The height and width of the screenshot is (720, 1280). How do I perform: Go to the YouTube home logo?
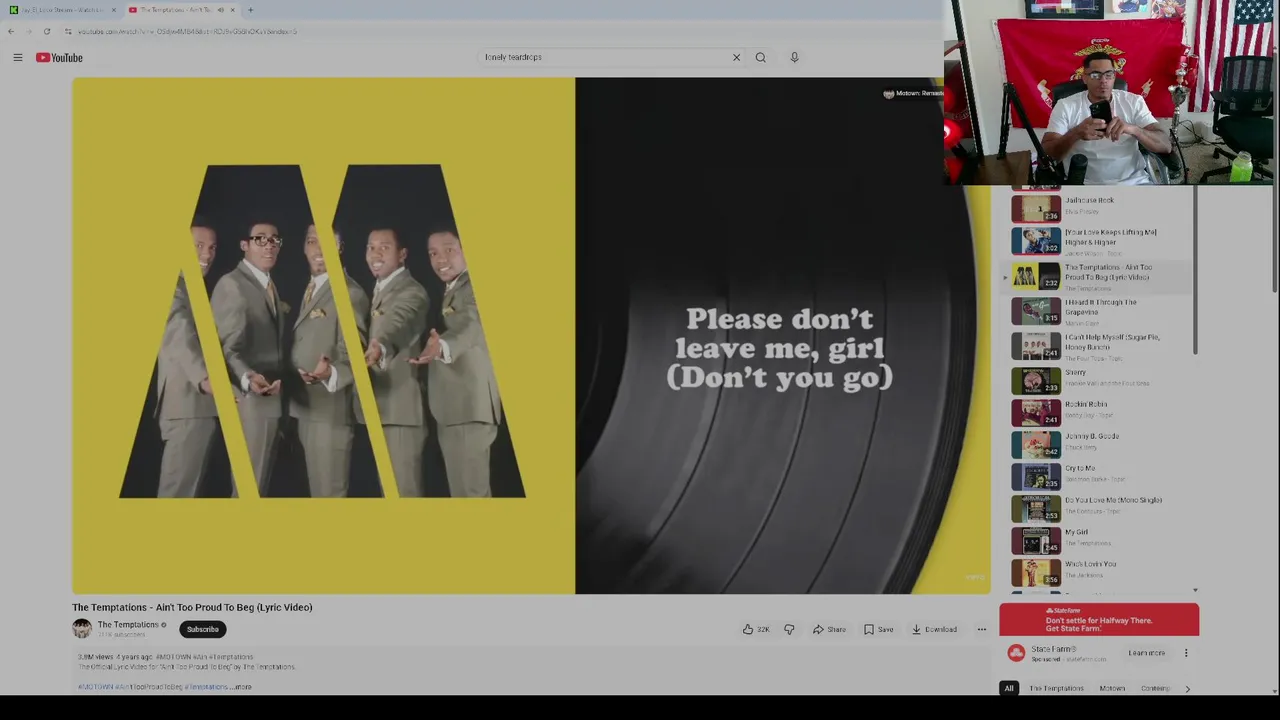pos(59,57)
